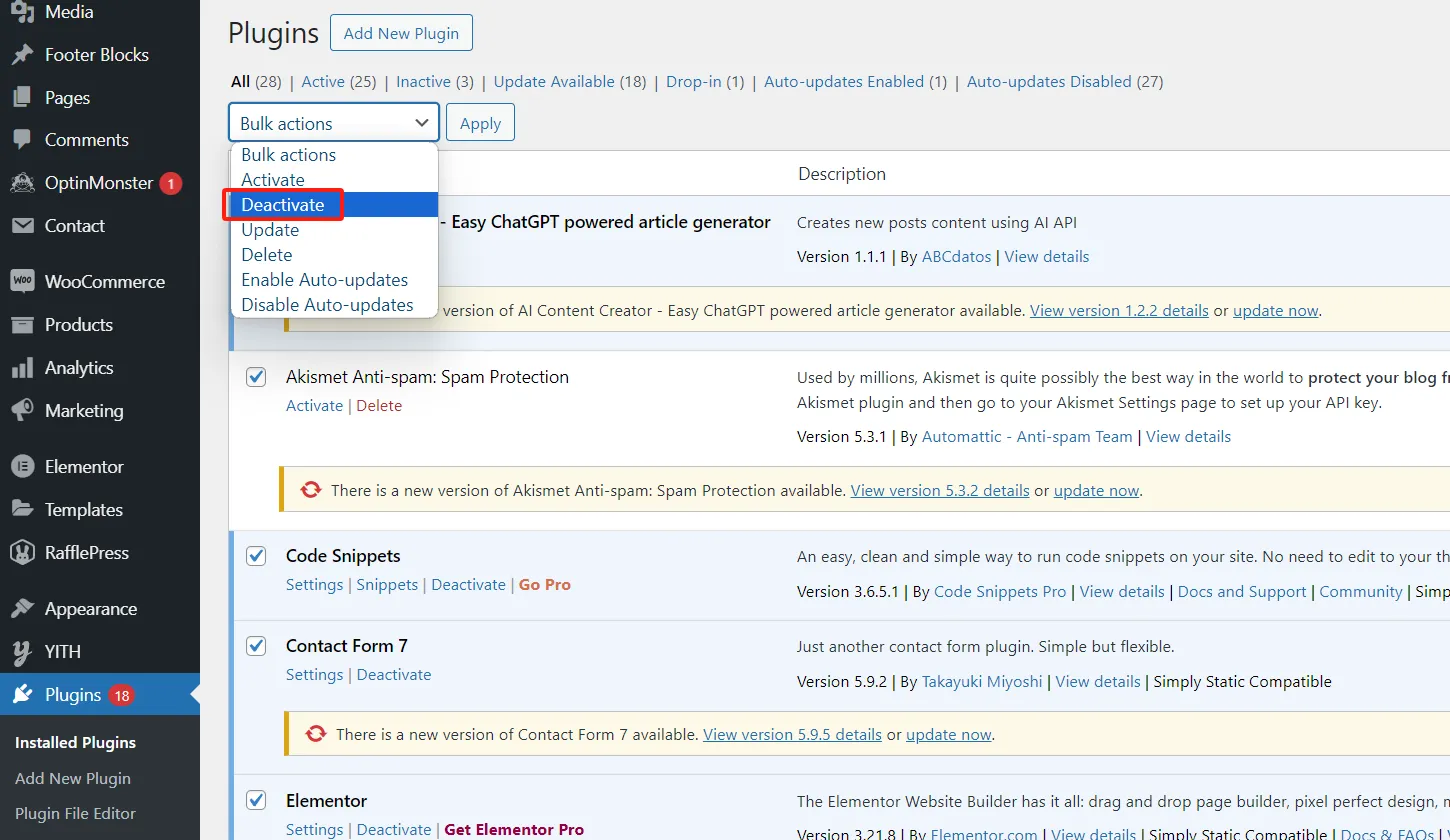This screenshot has height=840, width=1450.
Task: Click the Plugins 18 updates badge
Action: (122, 695)
